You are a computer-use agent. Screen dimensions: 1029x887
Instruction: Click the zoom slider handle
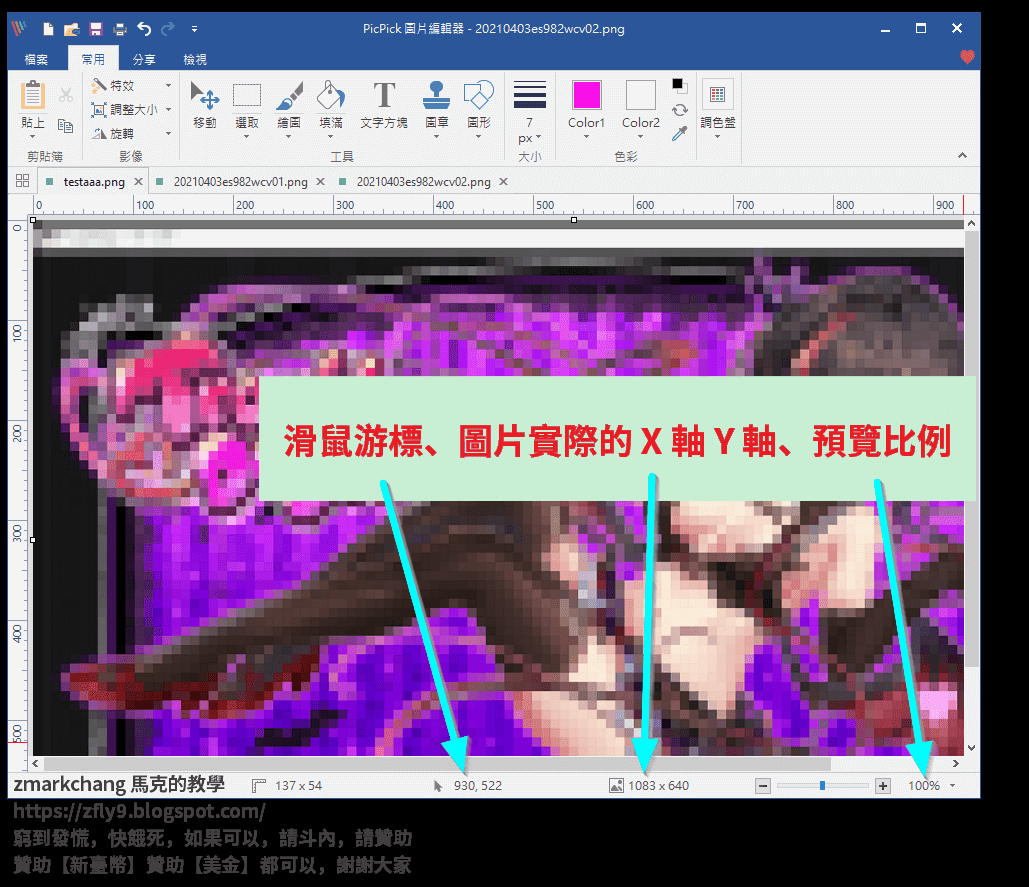[822, 785]
